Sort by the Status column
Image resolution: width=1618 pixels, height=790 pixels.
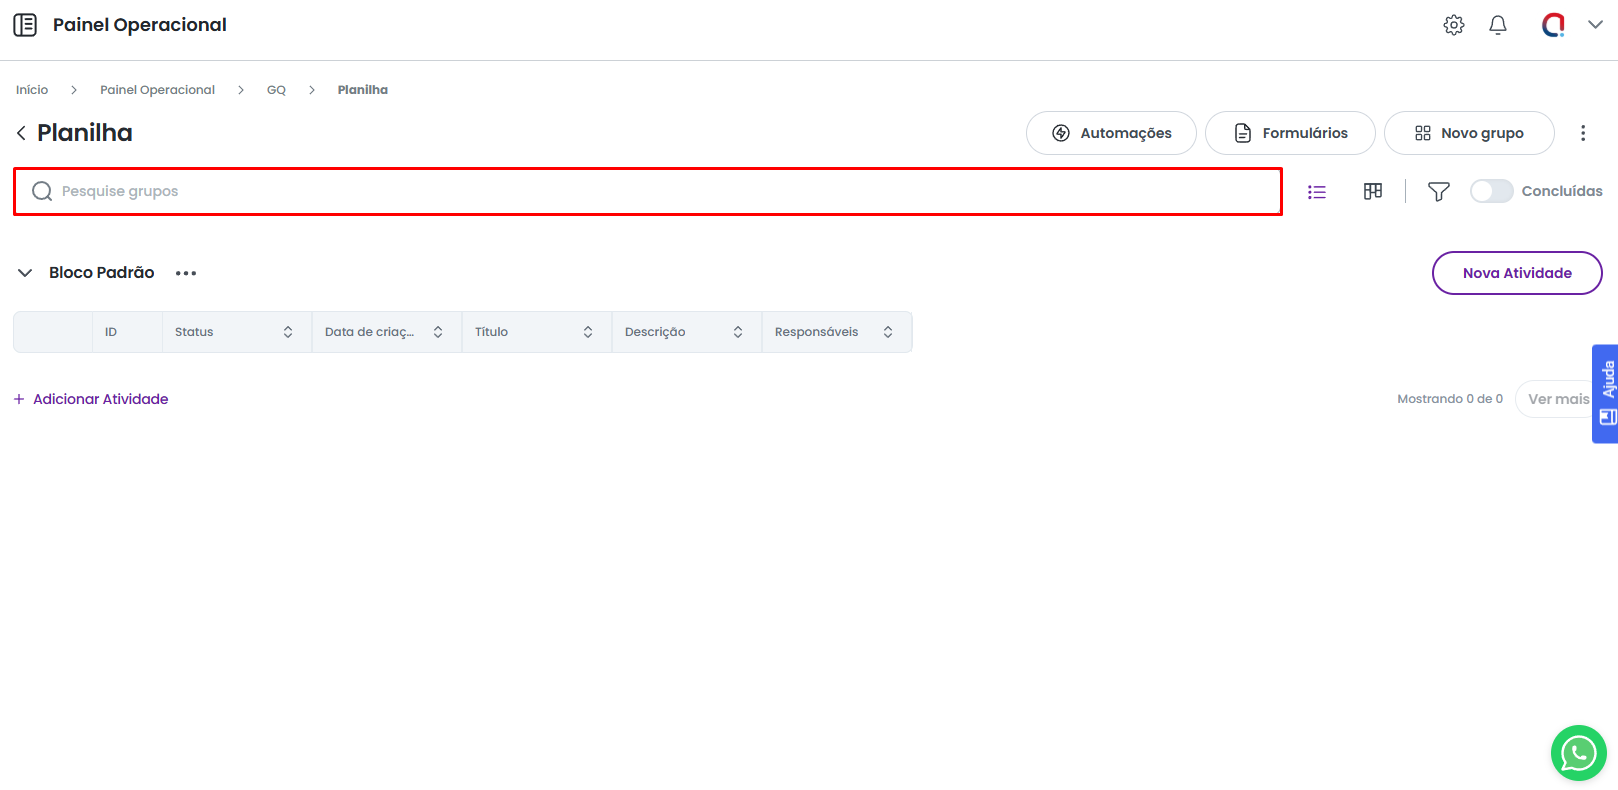tap(288, 332)
